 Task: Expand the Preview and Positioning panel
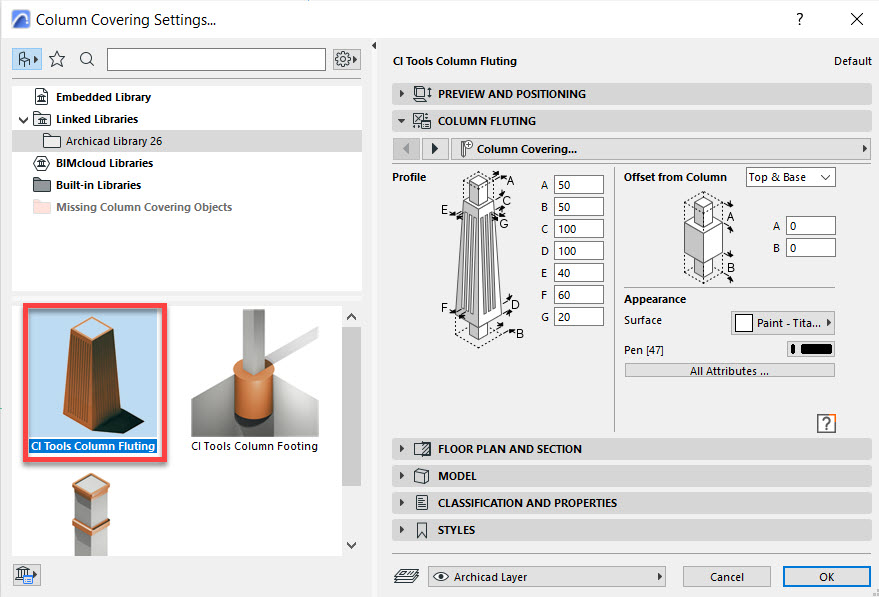click(x=401, y=94)
